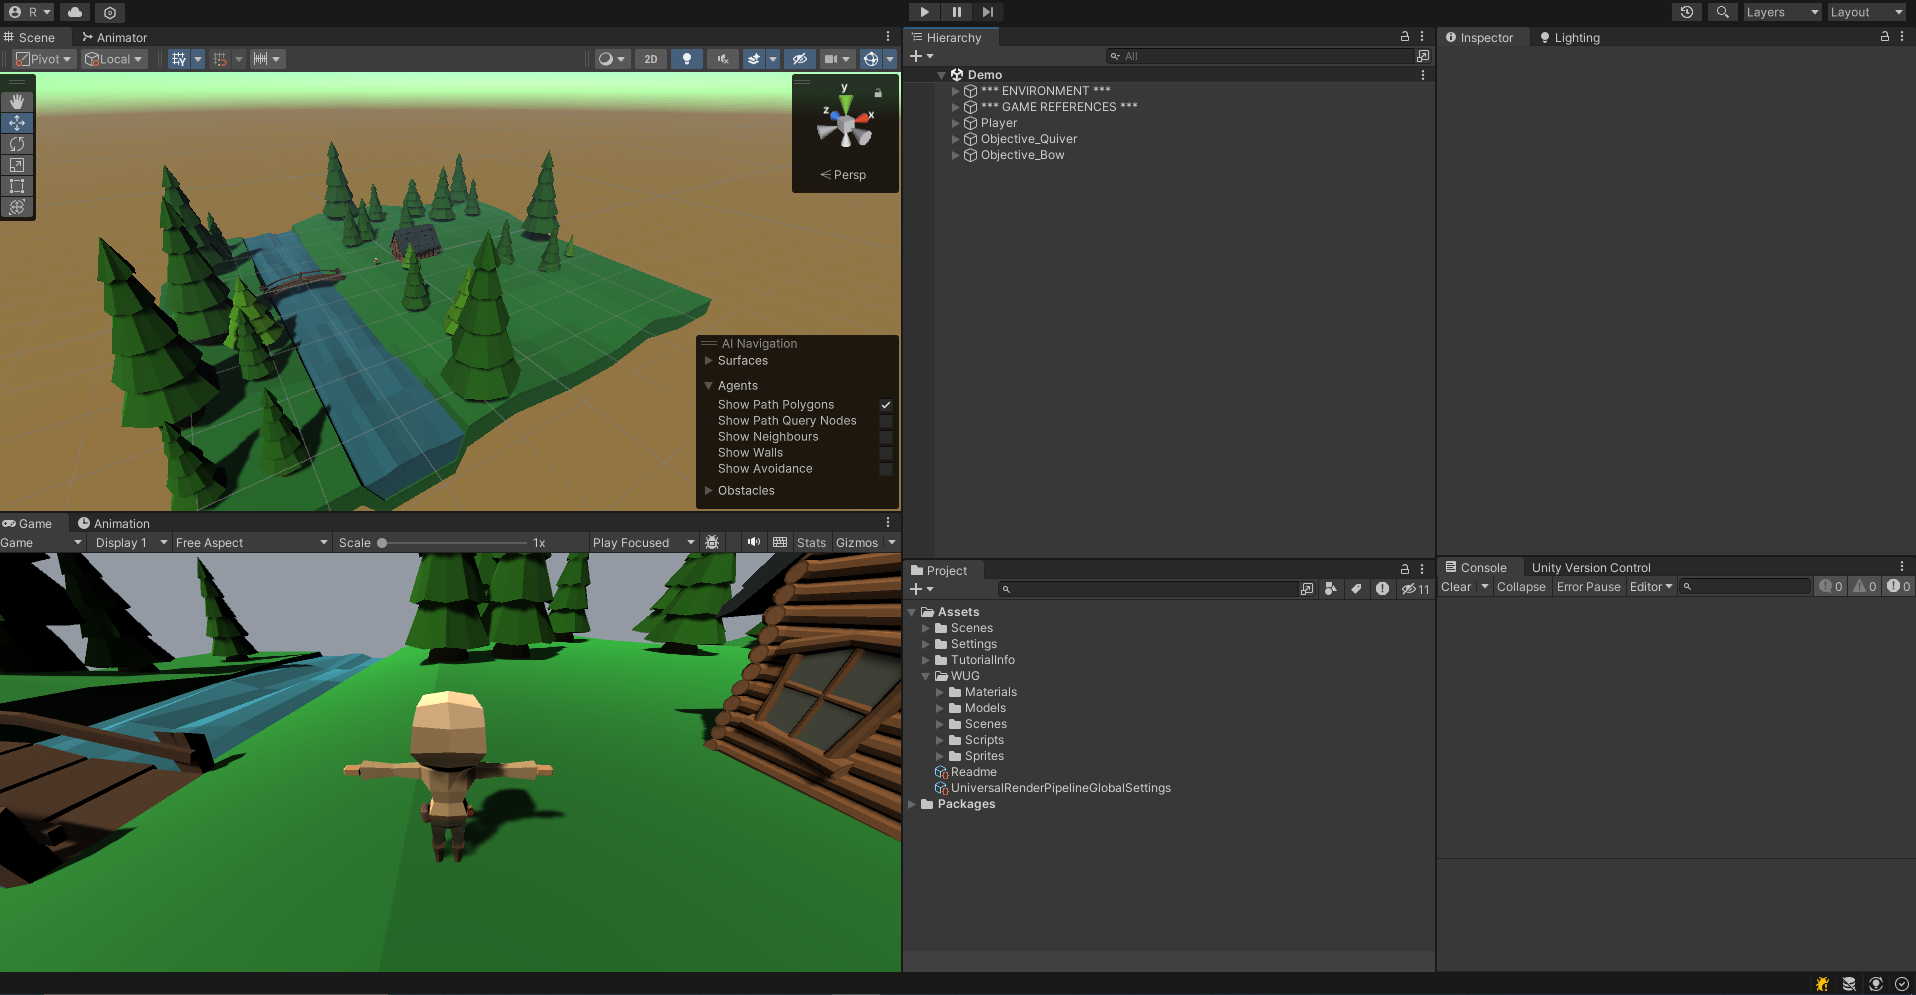Expand Surfaces section in AI Navigation
Screen dimensions: 1916x995
709,361
